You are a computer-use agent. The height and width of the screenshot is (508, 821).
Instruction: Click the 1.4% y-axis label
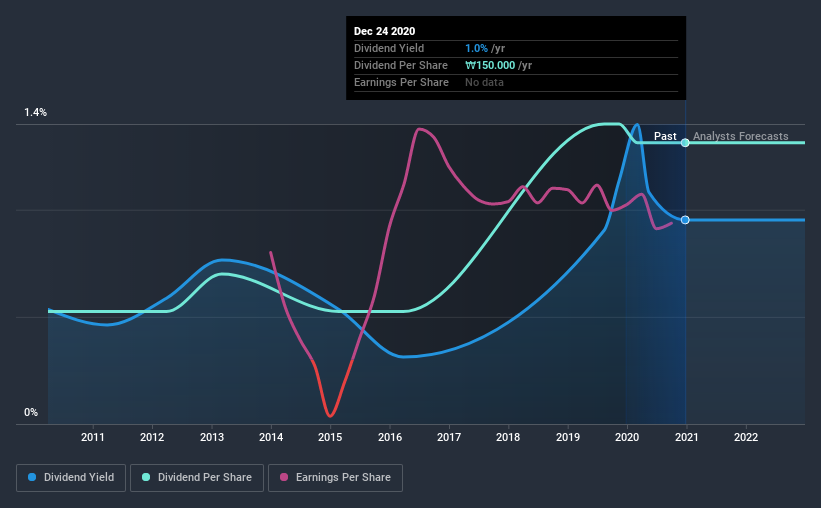(x=36, y=113)
